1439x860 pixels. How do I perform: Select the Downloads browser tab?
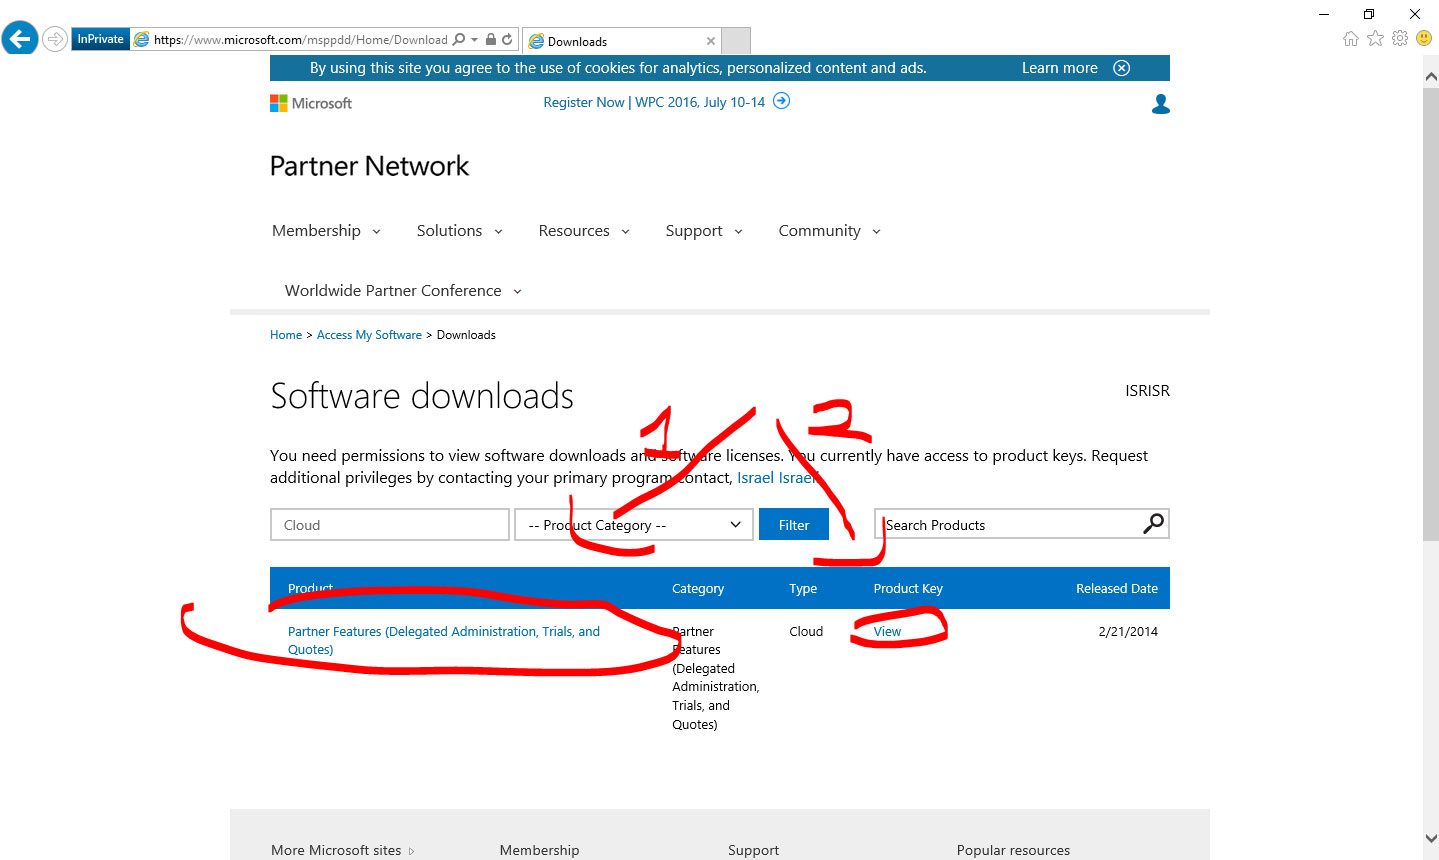pyautogui.click(x=620, y=41)
